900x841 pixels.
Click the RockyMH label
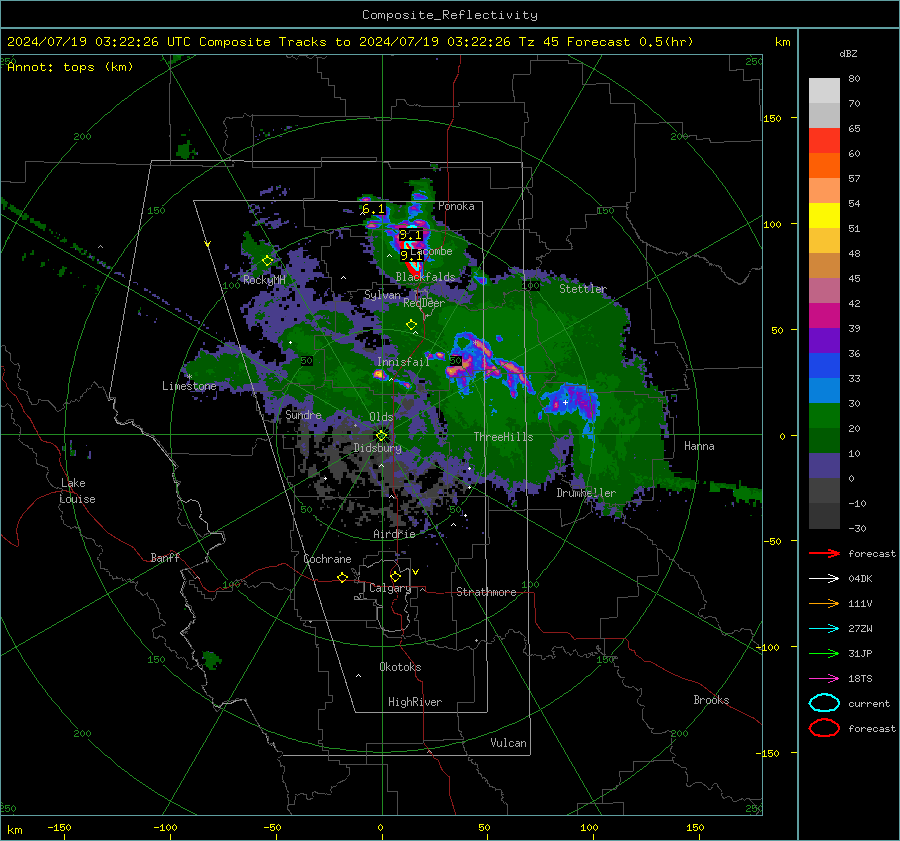(x=264, y=280)
